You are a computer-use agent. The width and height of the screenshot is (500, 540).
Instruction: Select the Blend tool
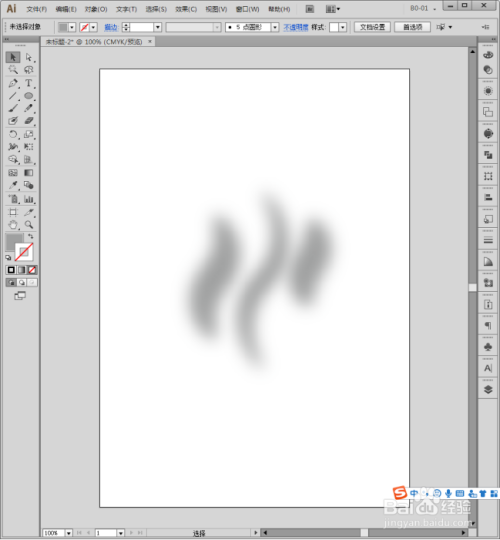pos(29,185)
